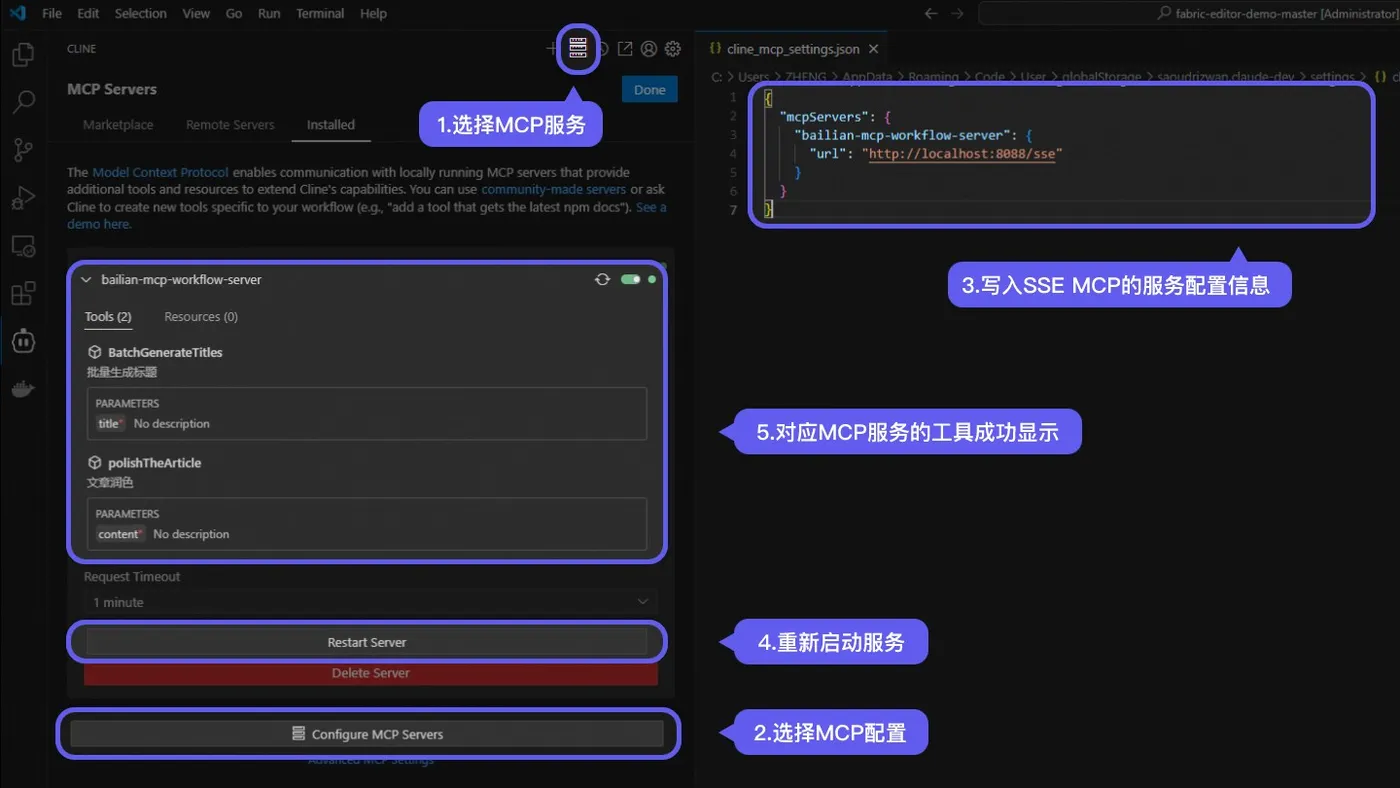The image size is (1400, 788).
Task: Click the Configure MCP Servers button
Action: point(367,734)
